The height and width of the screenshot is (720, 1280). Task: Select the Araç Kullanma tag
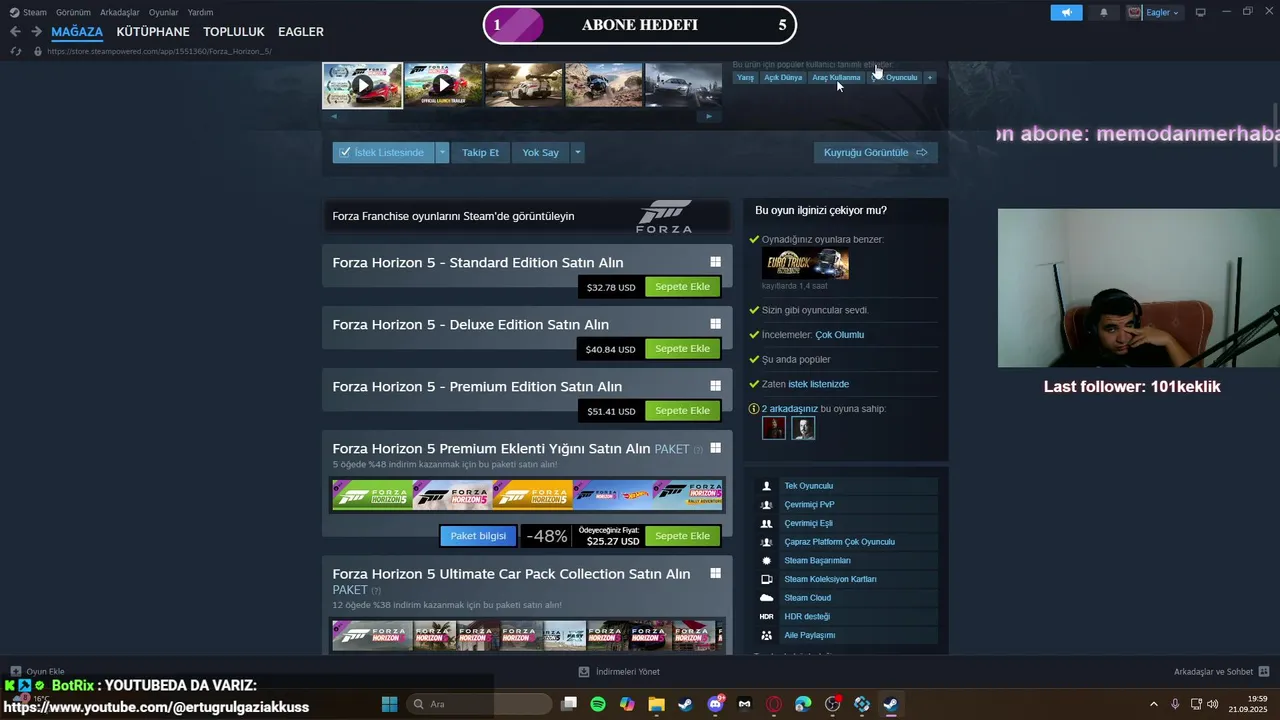pos(836,77)
